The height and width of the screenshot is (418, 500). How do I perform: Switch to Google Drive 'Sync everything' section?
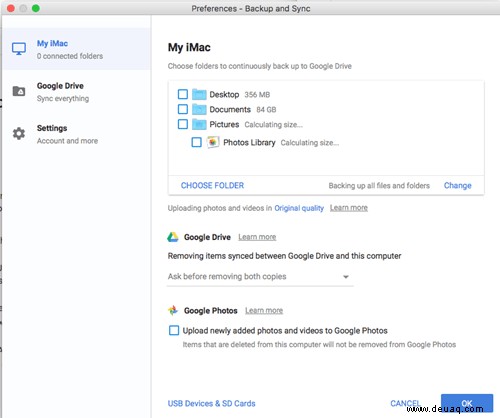click(x=77, y=92)
